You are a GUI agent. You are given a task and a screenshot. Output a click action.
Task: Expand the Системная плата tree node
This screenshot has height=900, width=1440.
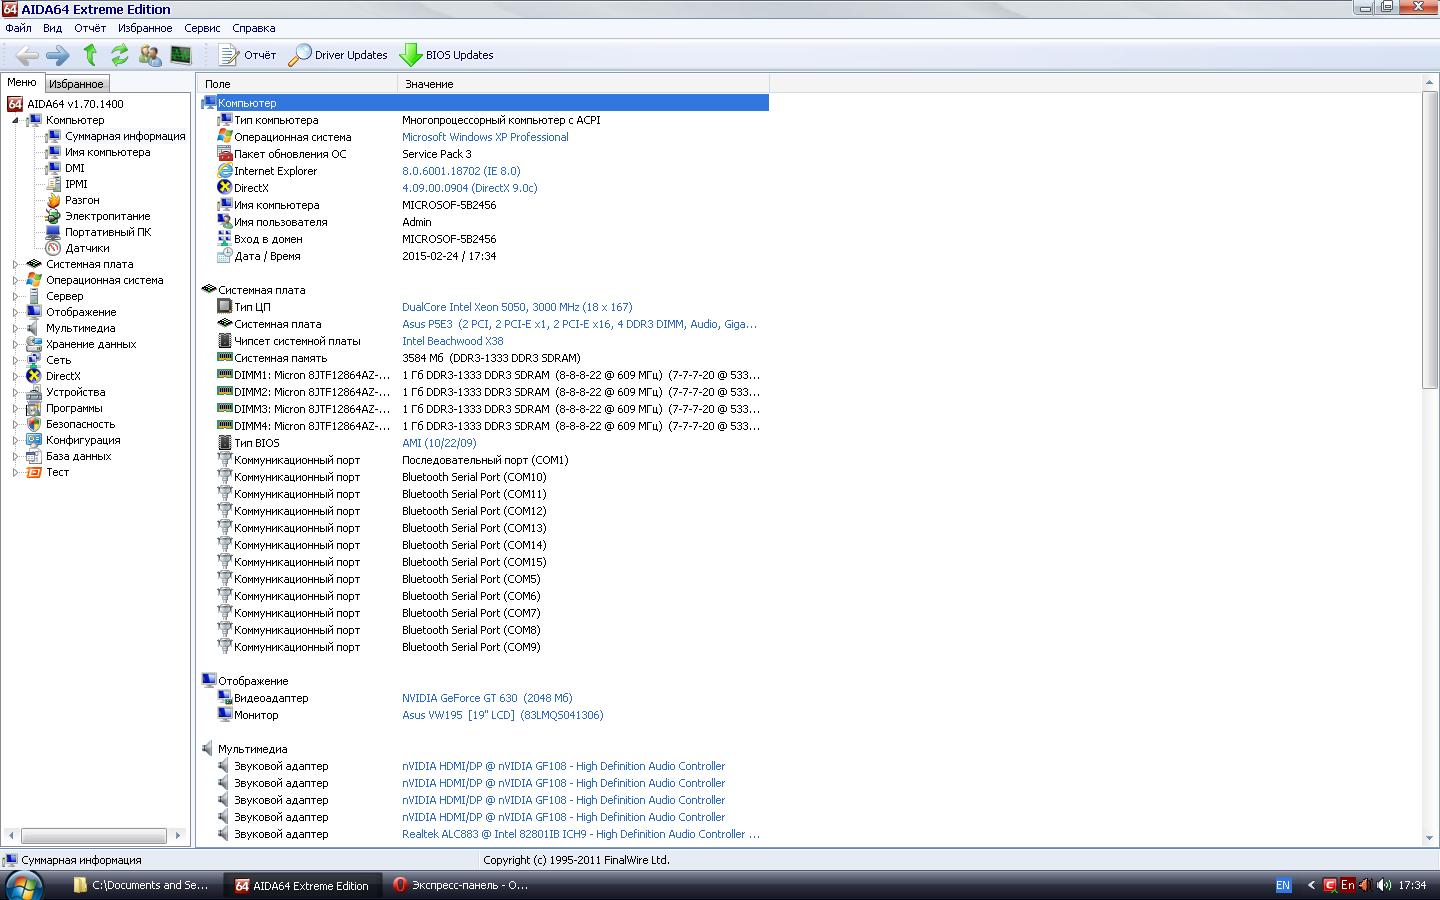click(x=16, y=264)
